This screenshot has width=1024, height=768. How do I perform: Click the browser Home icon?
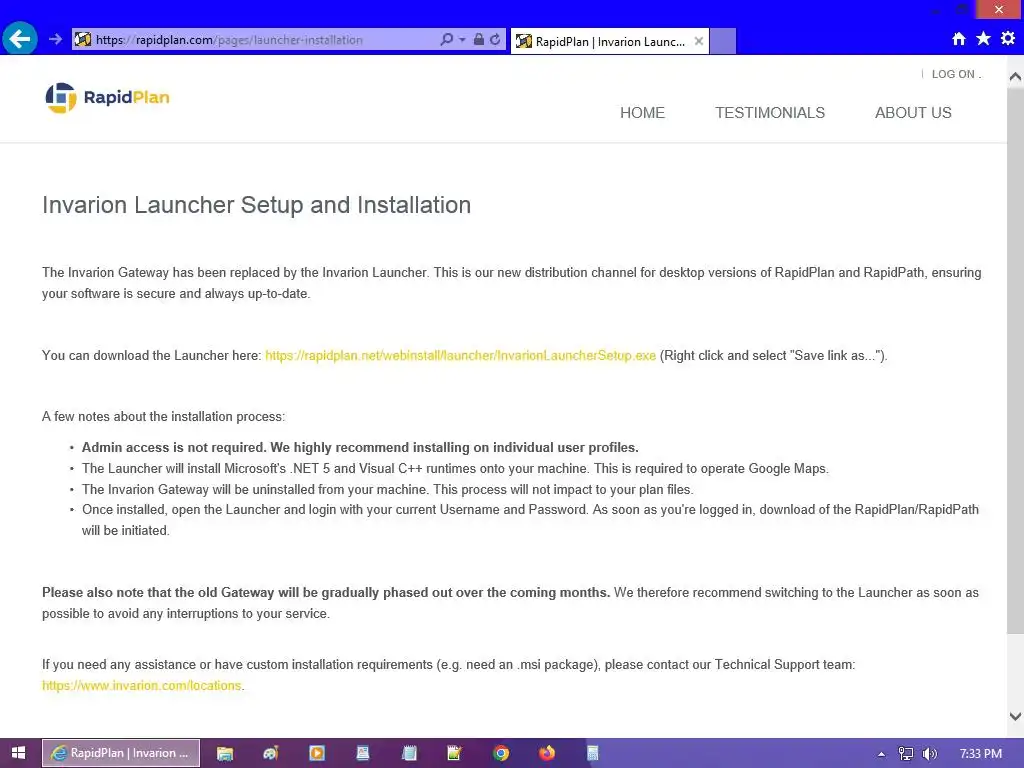[959, 39]
